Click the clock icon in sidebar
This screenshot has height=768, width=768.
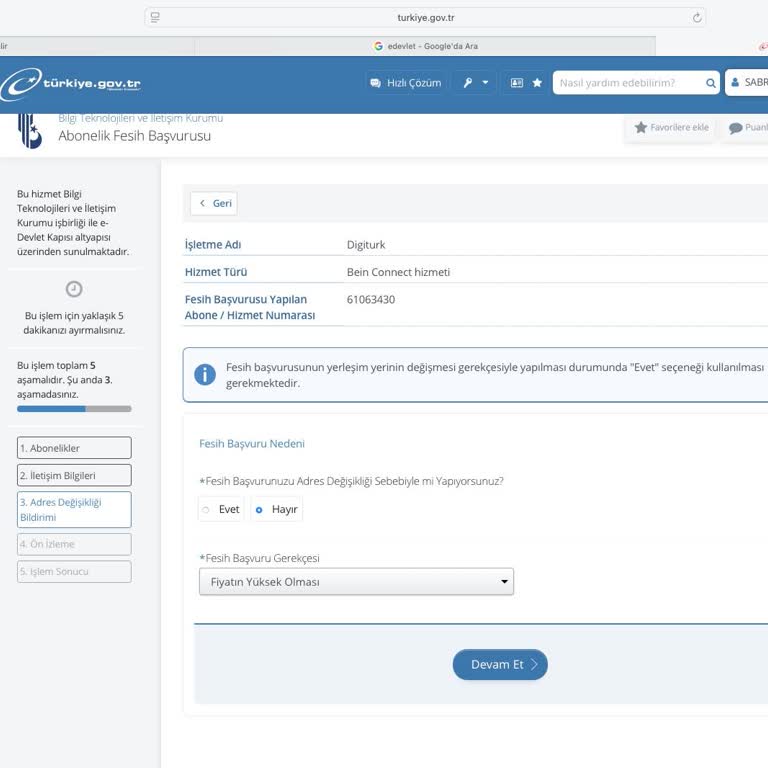(74, 289)
